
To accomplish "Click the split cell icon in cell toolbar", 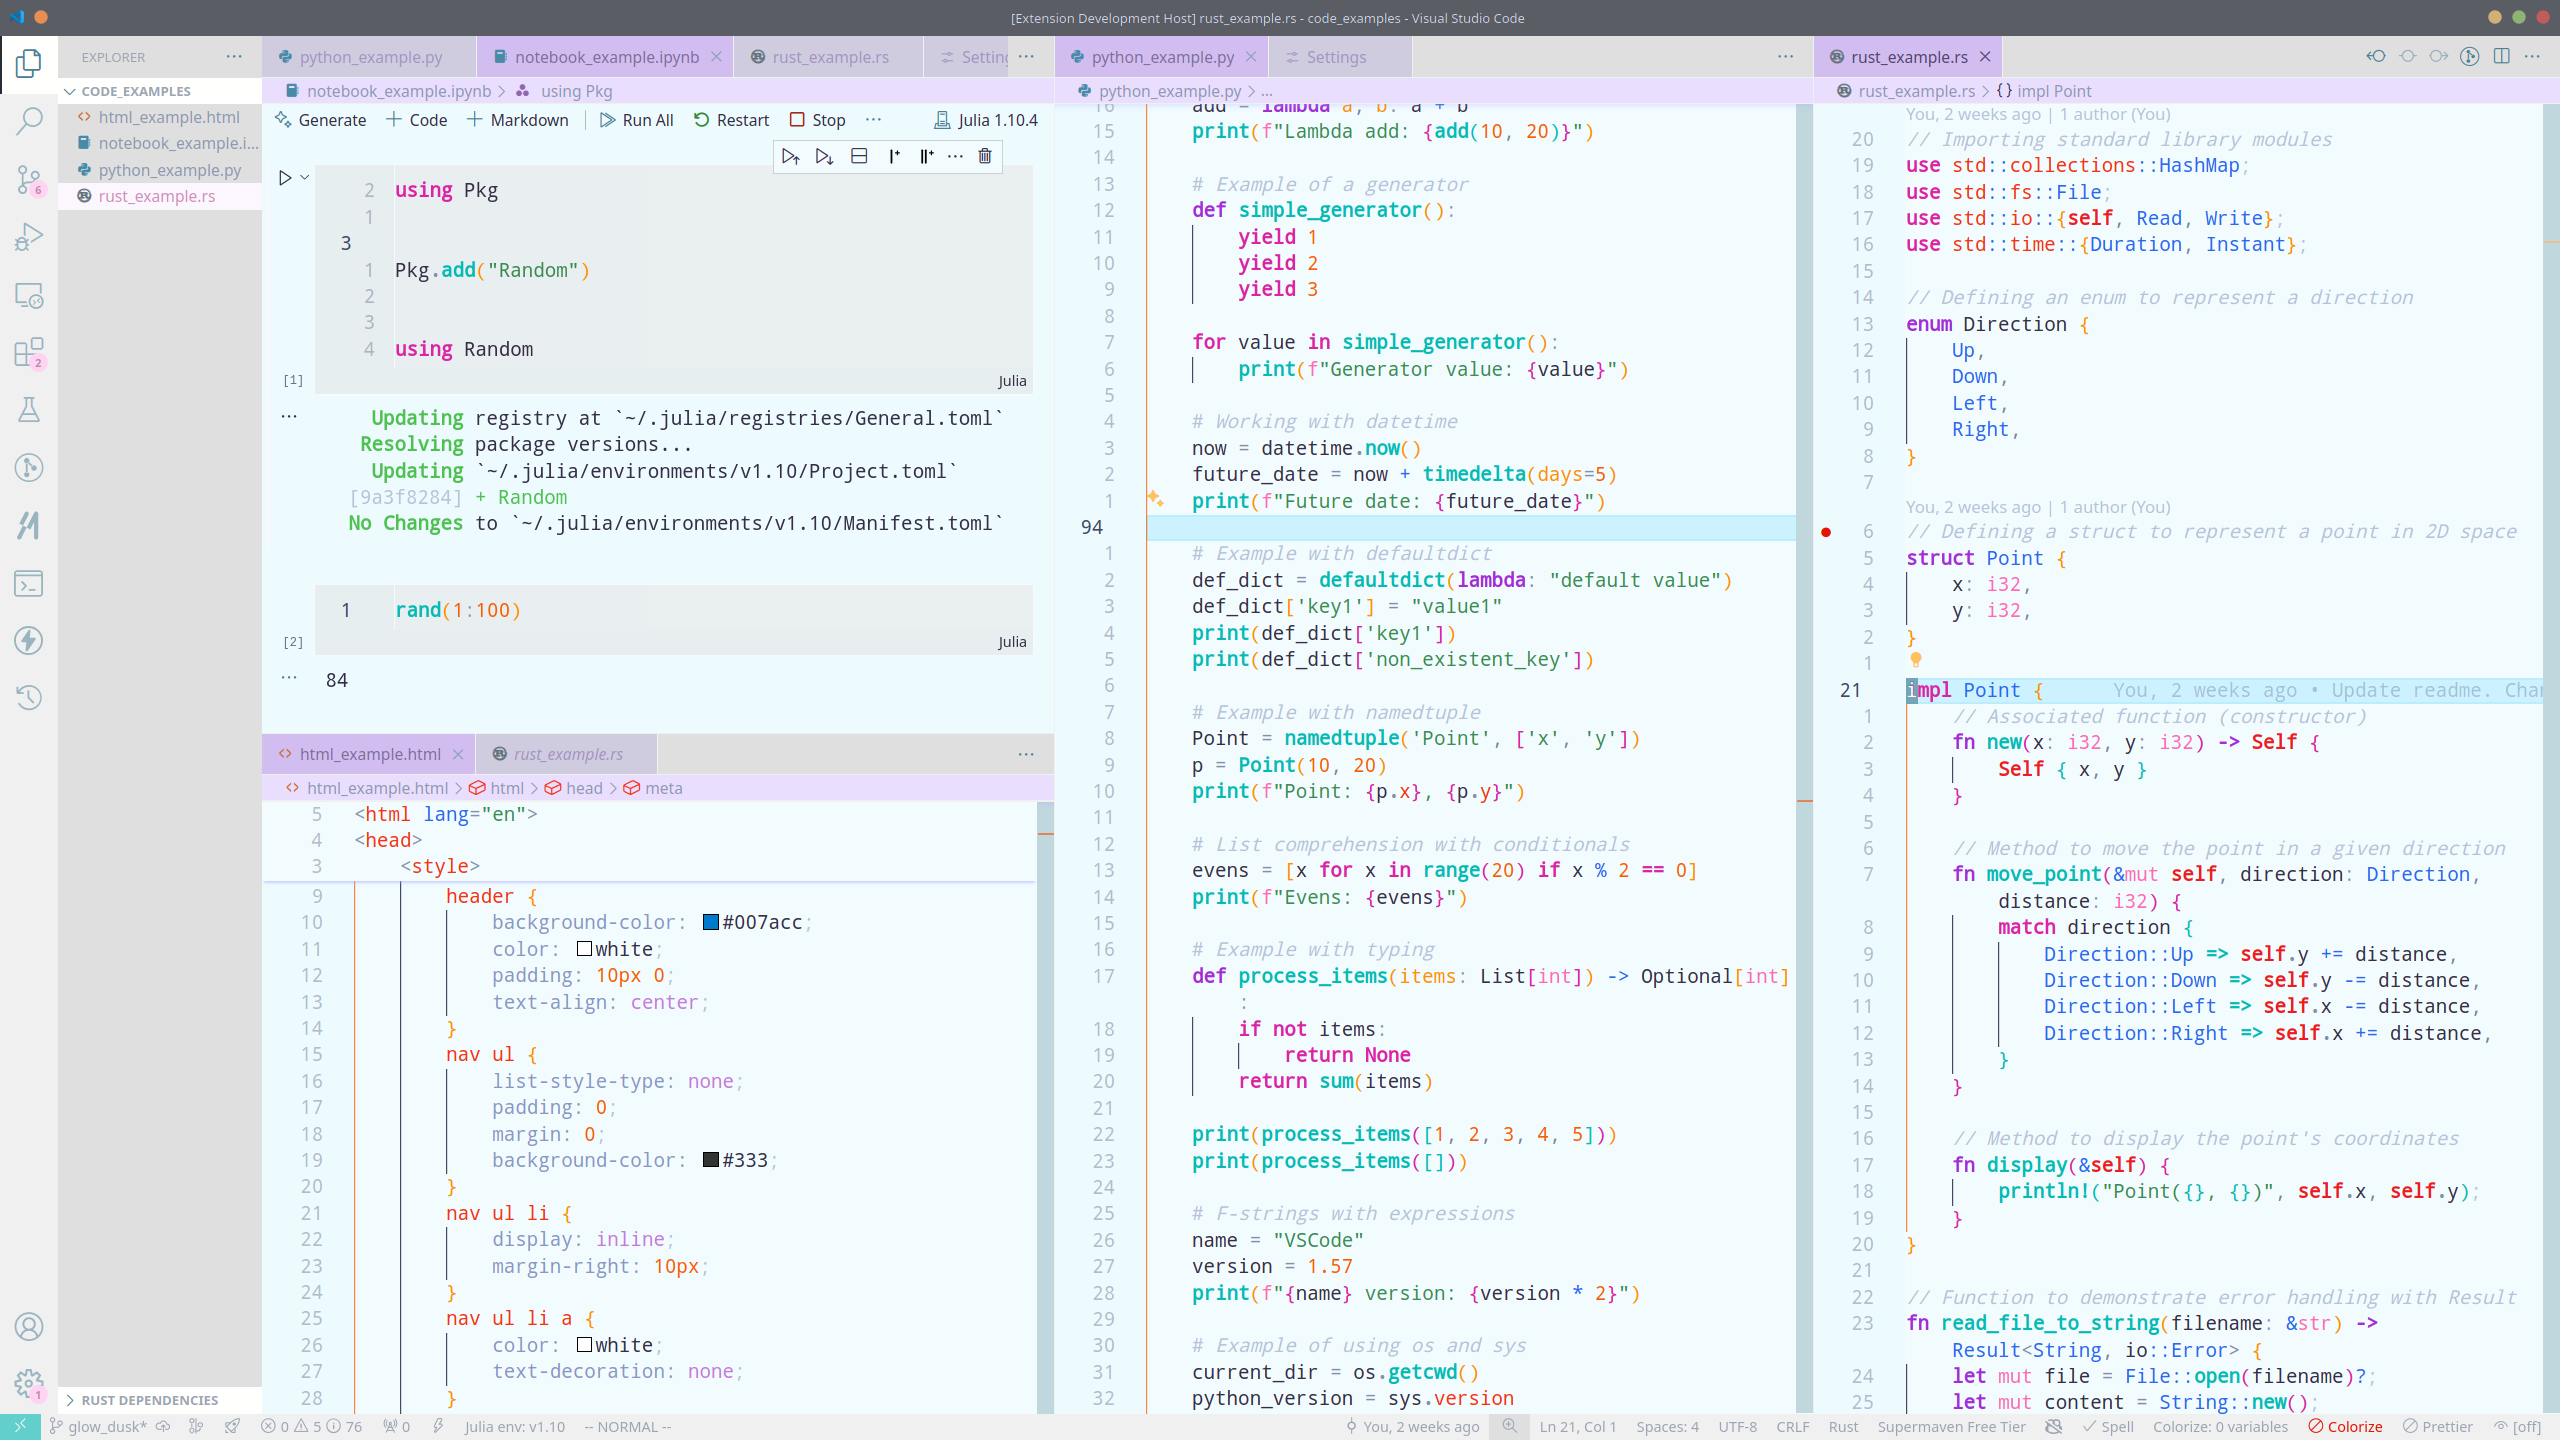I will point(859,156).
